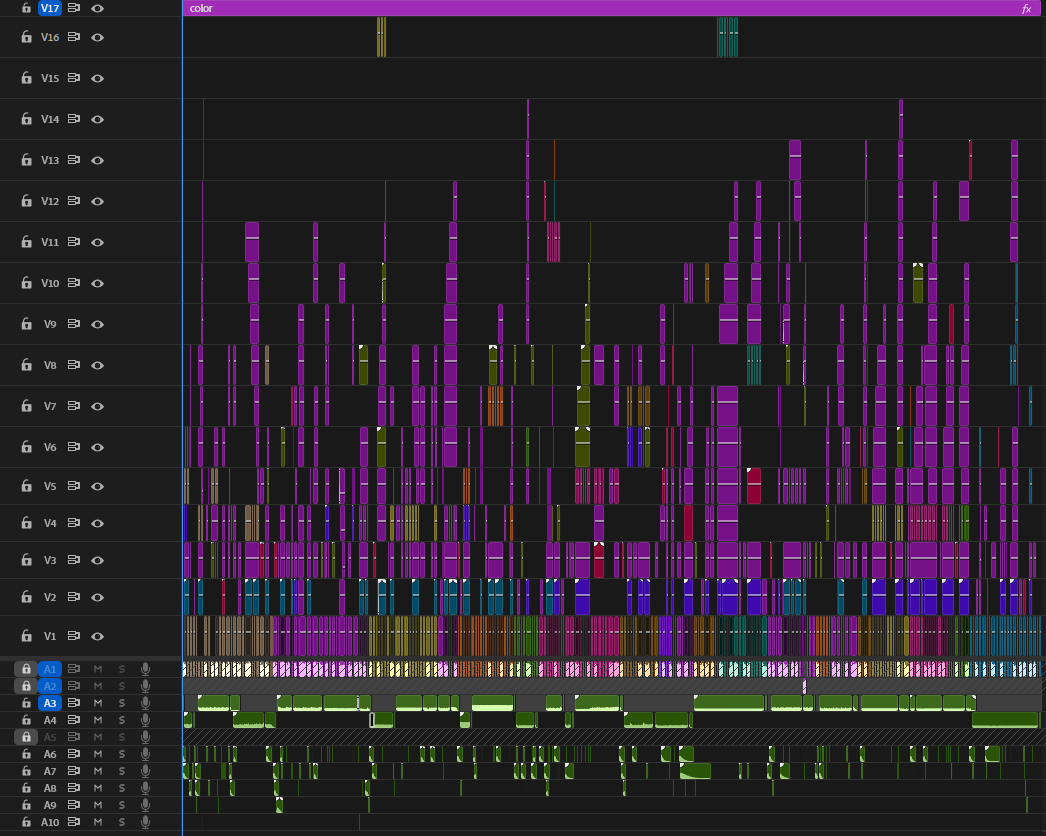The image size is (1046, 836).
Task: Unlock the A1 audio track
Action: pyautogui.click(x=26, y=669)
